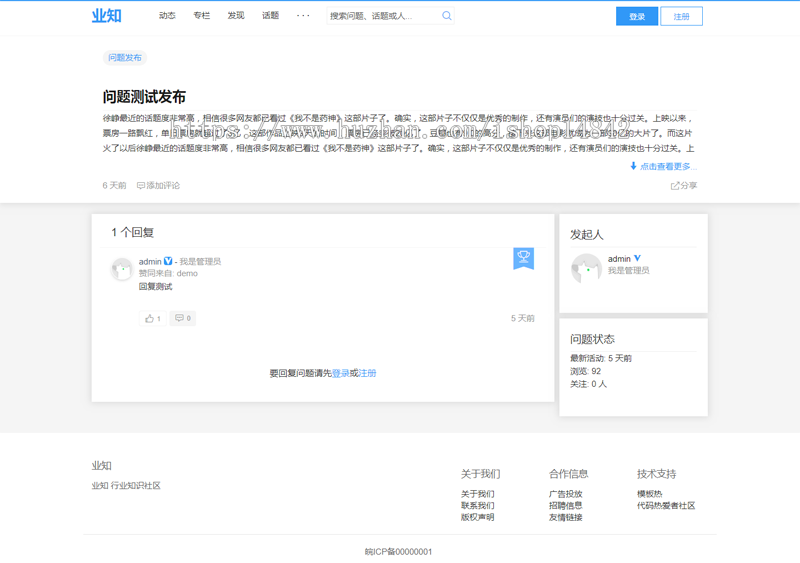Click the 问题测试发布 question title
The image size is (800, 563).
coord(144,96)
